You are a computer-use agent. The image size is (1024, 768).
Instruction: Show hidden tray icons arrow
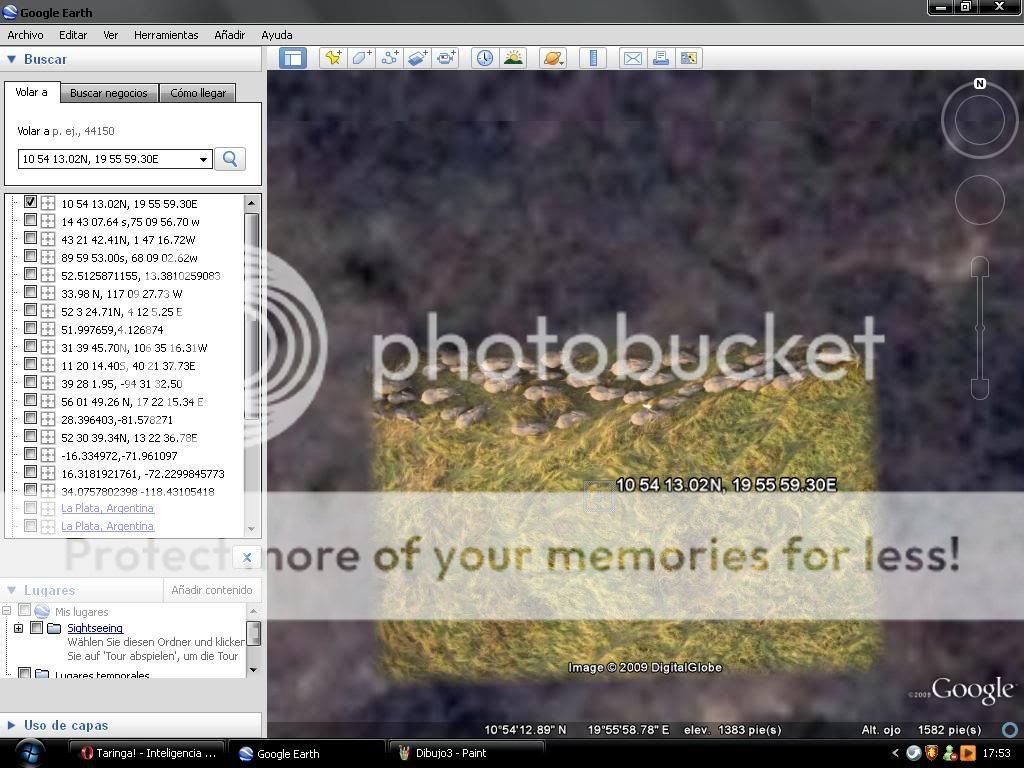895,753
